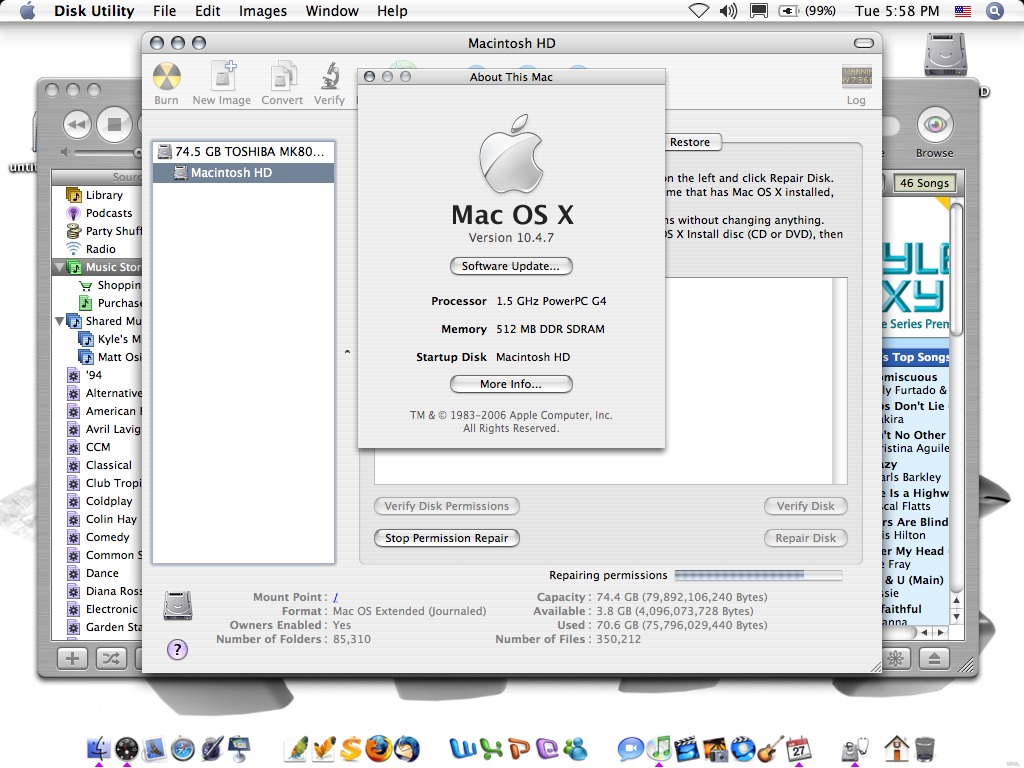This screenshot has height=768, width=1024.
Task: Open iChat from the Dock
Action: pyautogui.click(x=630, y=748)
